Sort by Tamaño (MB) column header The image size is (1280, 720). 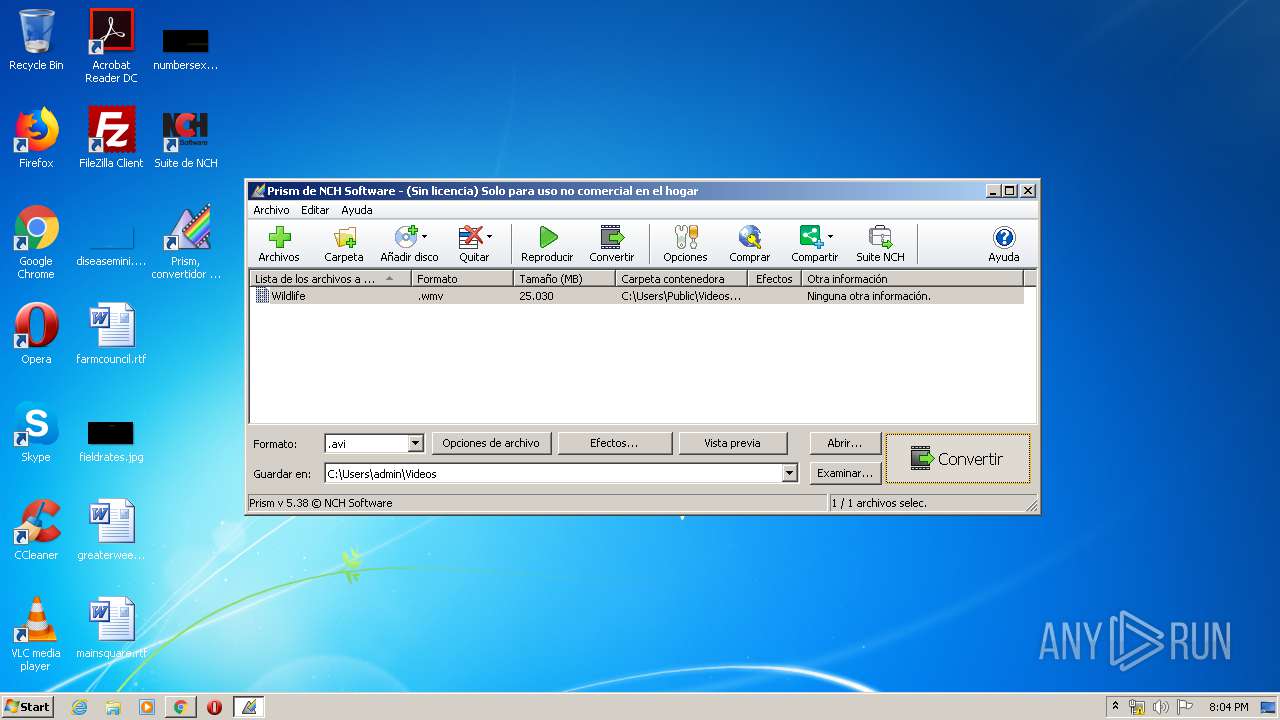click(564, 279)
